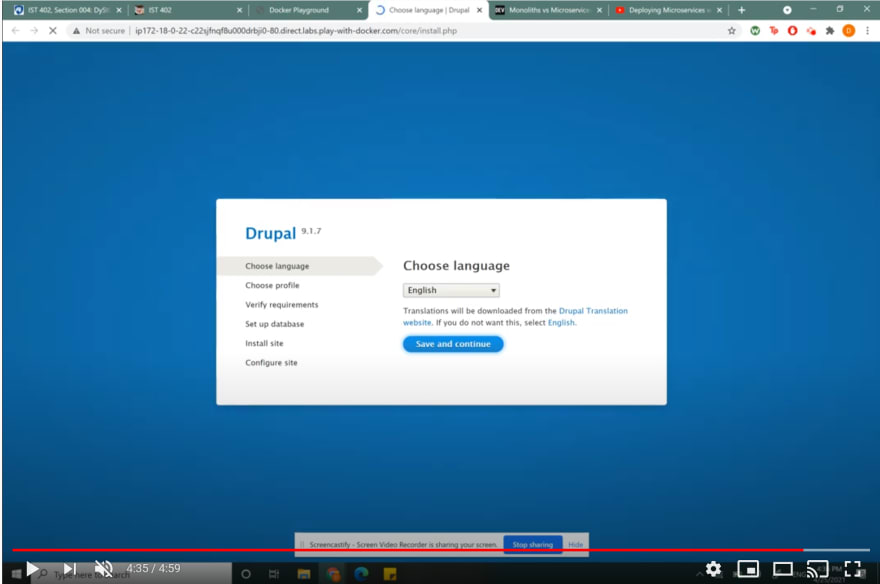Viewport: 880px width, 584px height.
Task: Select the Verify requirements step
Action: tap(281, 305)
